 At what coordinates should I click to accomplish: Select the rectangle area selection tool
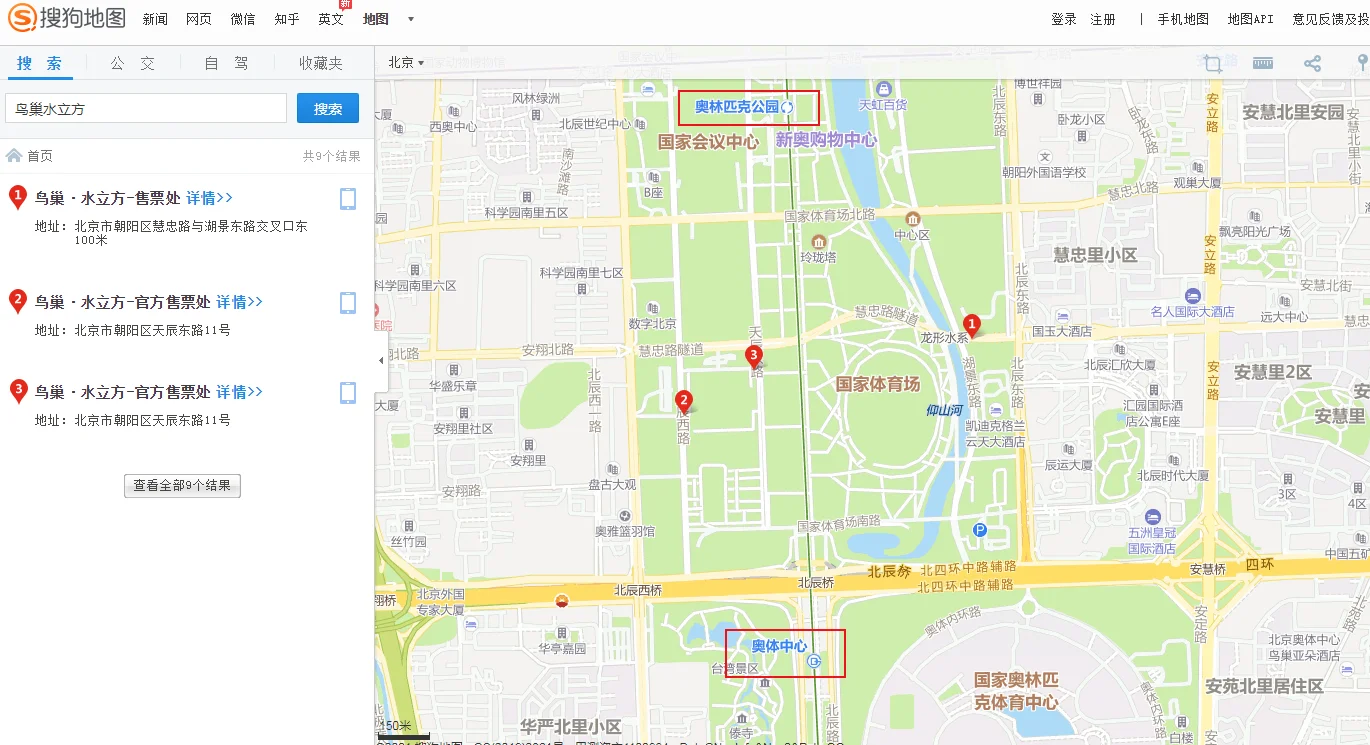[x=1212, y=63]
